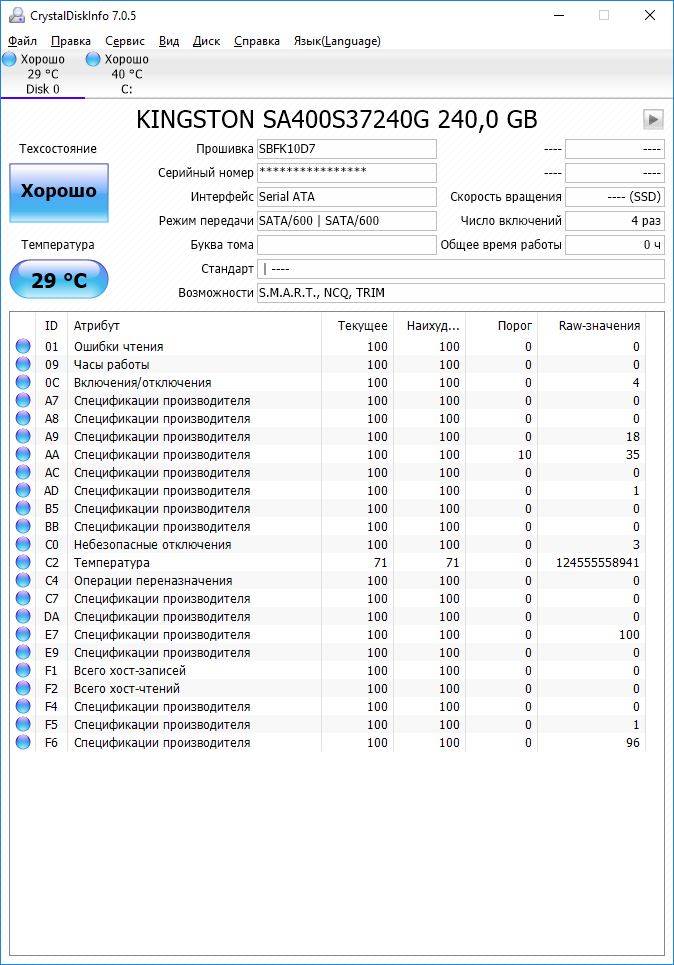This screenshot has width=674, height=965.
Task: Click the empty Буква тома field
Action: 347,245
